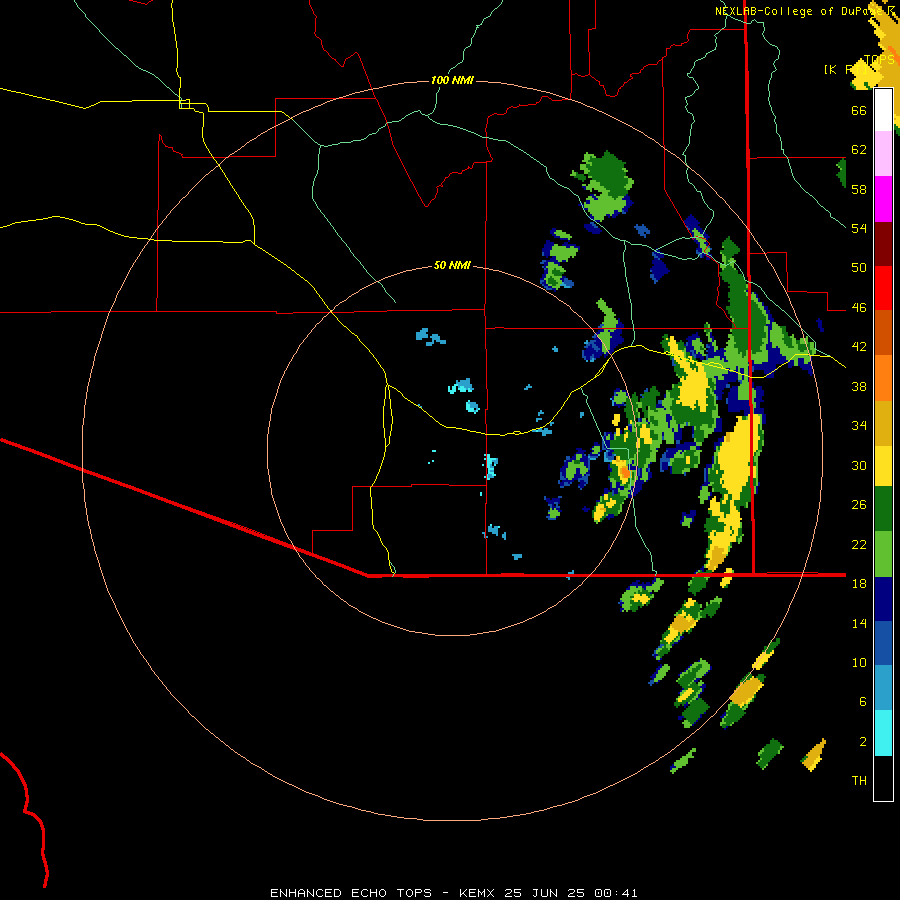900x900 pixels.
Task: Pick the light blue legend swatch
Action: click(x=883, y=688)
